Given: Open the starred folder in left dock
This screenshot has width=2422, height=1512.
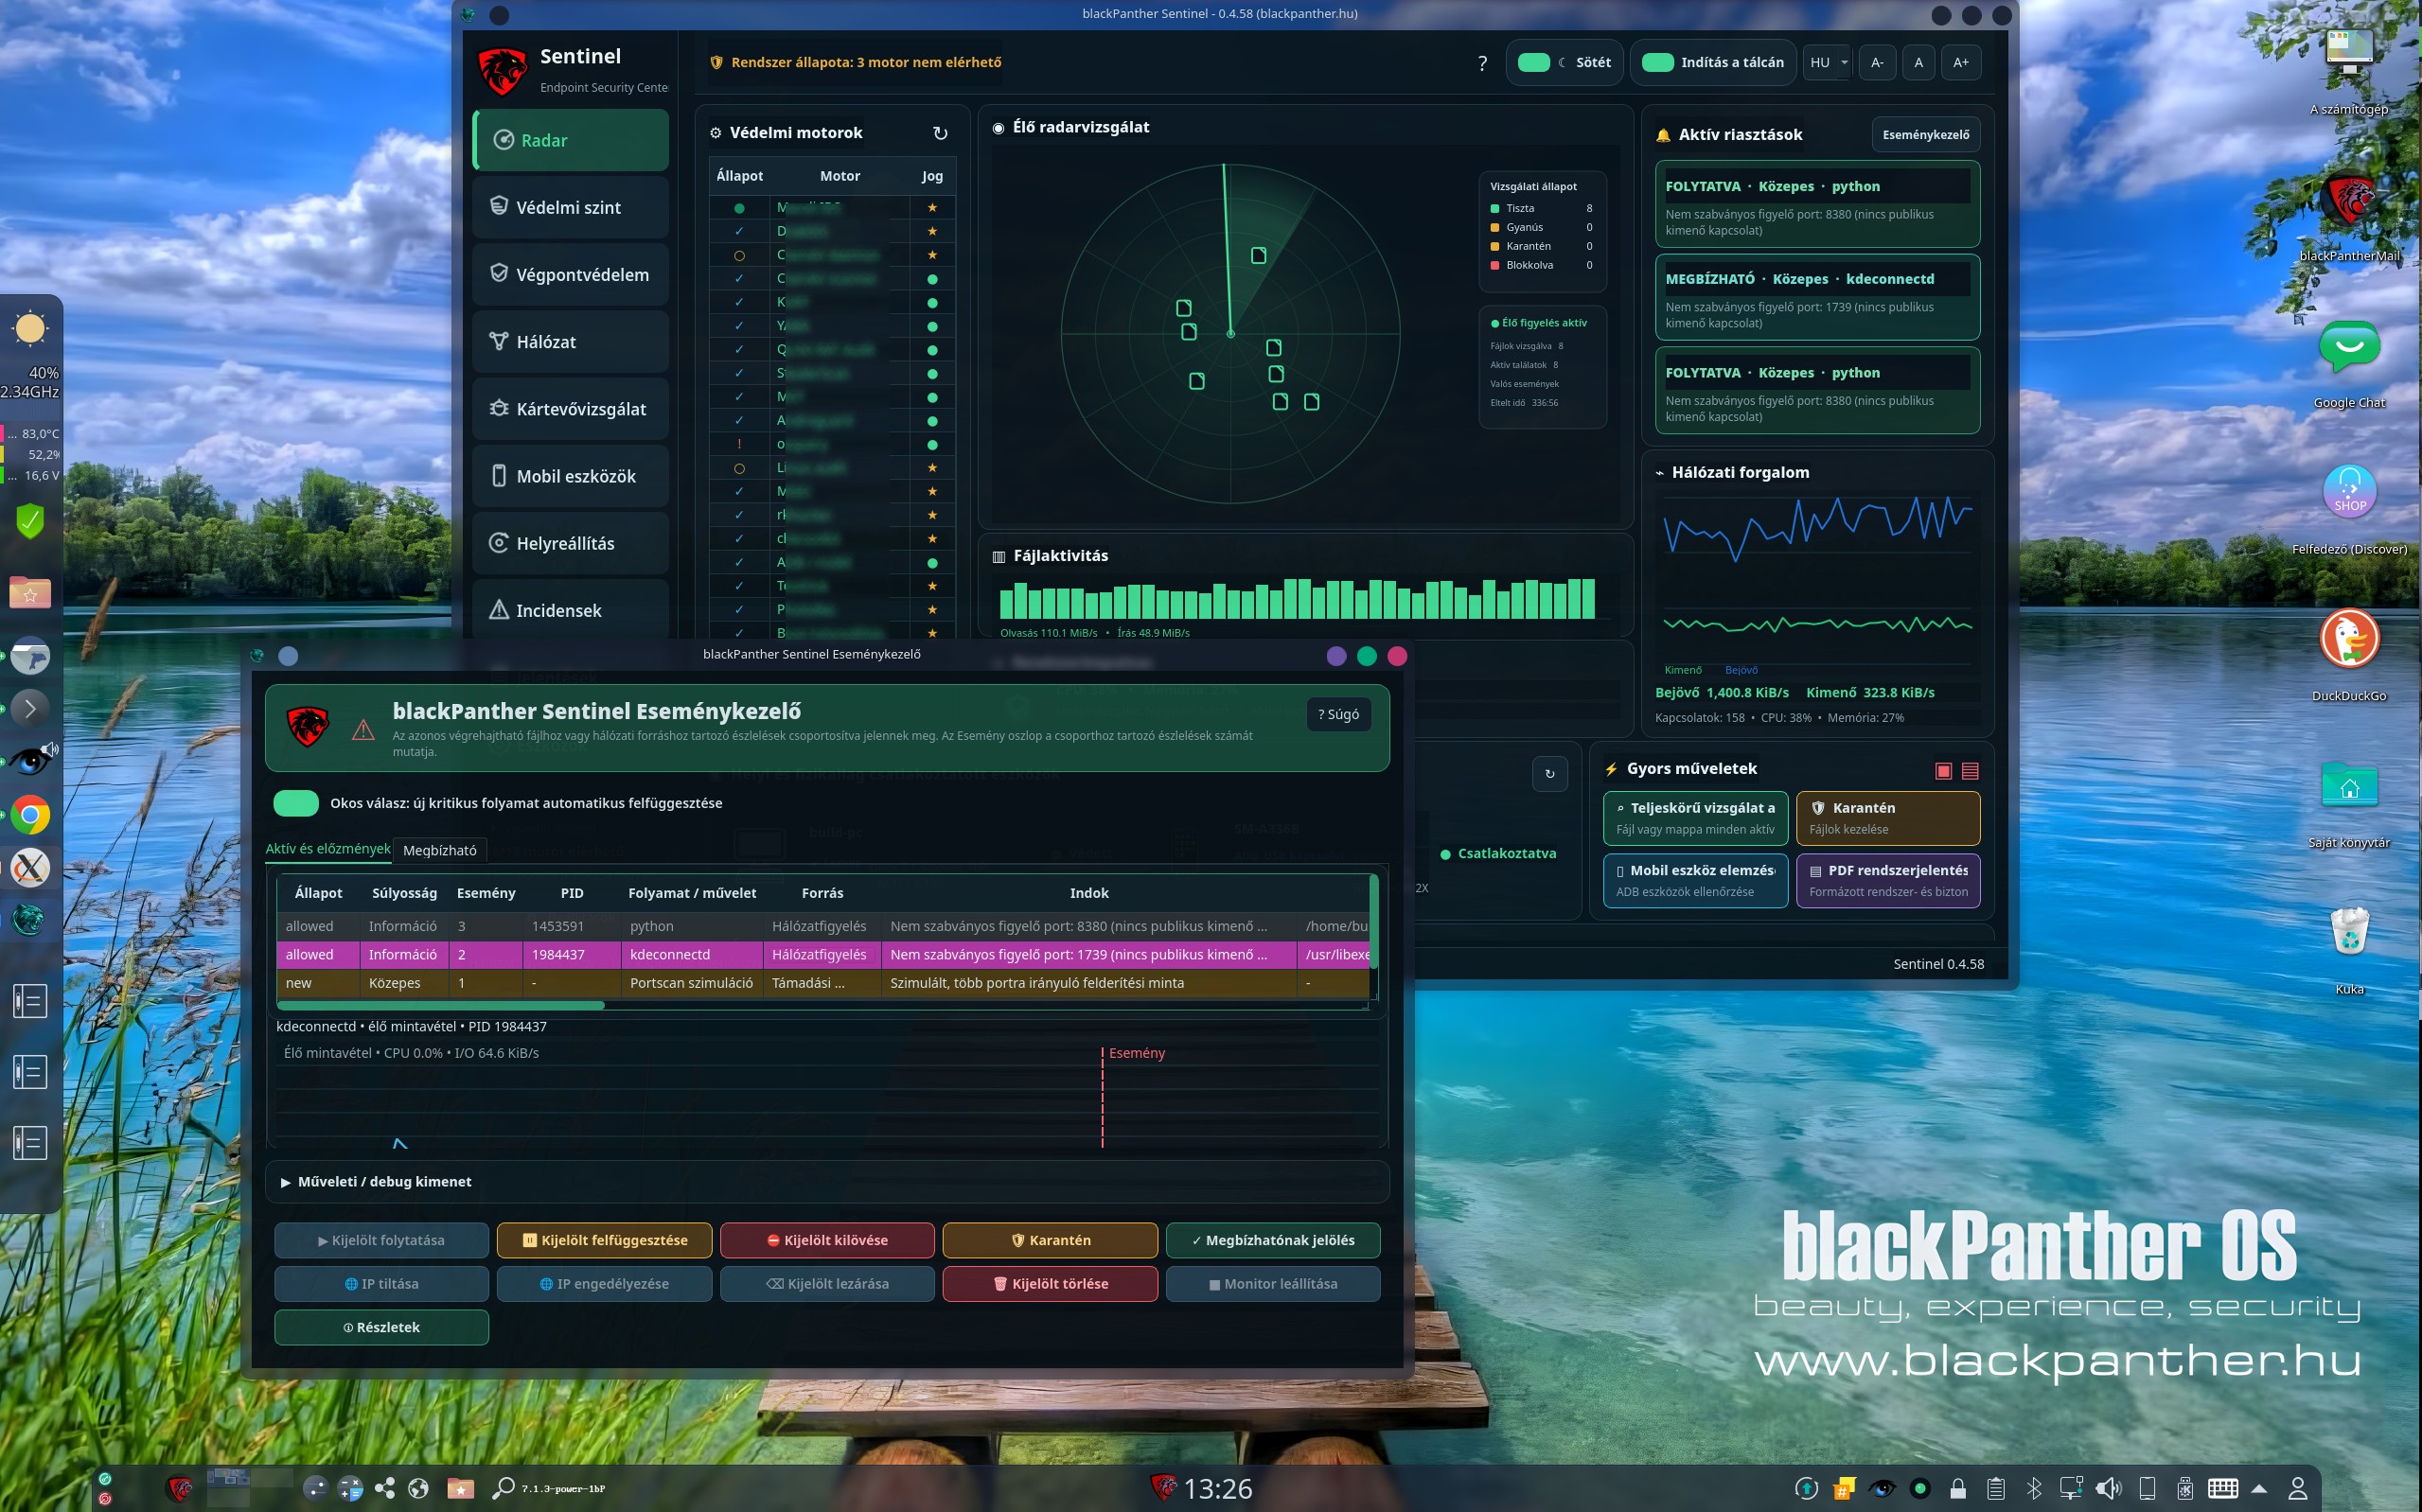Looking at the screenshot, I should [30, 592].
